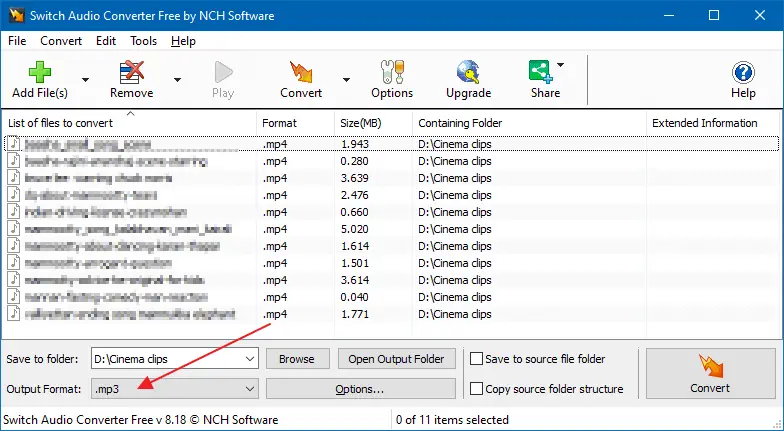This screenshot has width=784, height=431.
Task: Select file icon in the 1.943 MB row
Action: point(14,144)
